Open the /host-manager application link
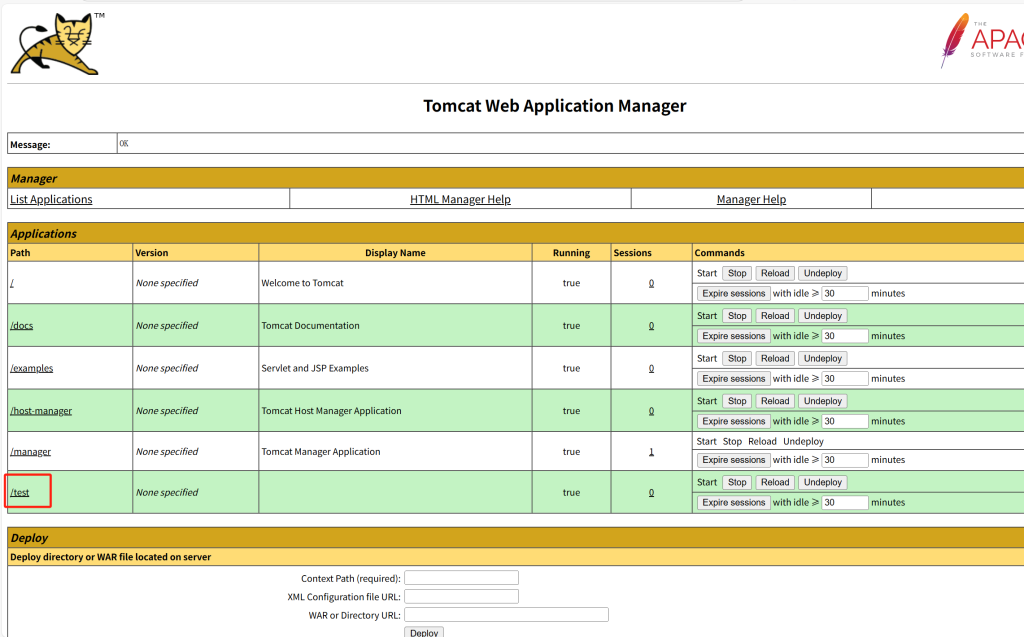Viewport: 1024px width, 637px height. point(41,410)
